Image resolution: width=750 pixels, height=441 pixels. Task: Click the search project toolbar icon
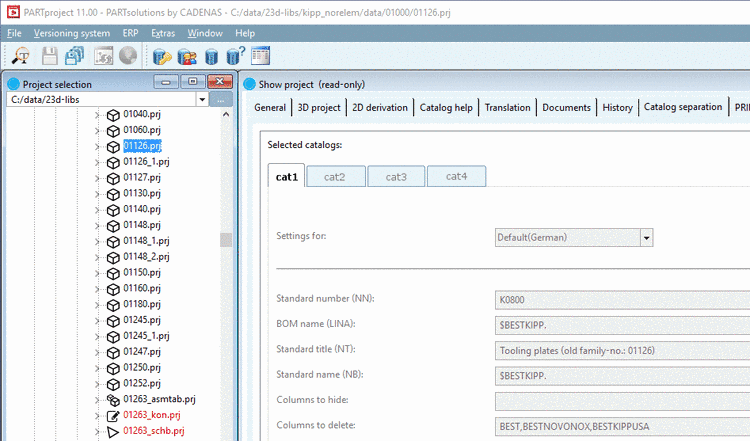point(21,56)
